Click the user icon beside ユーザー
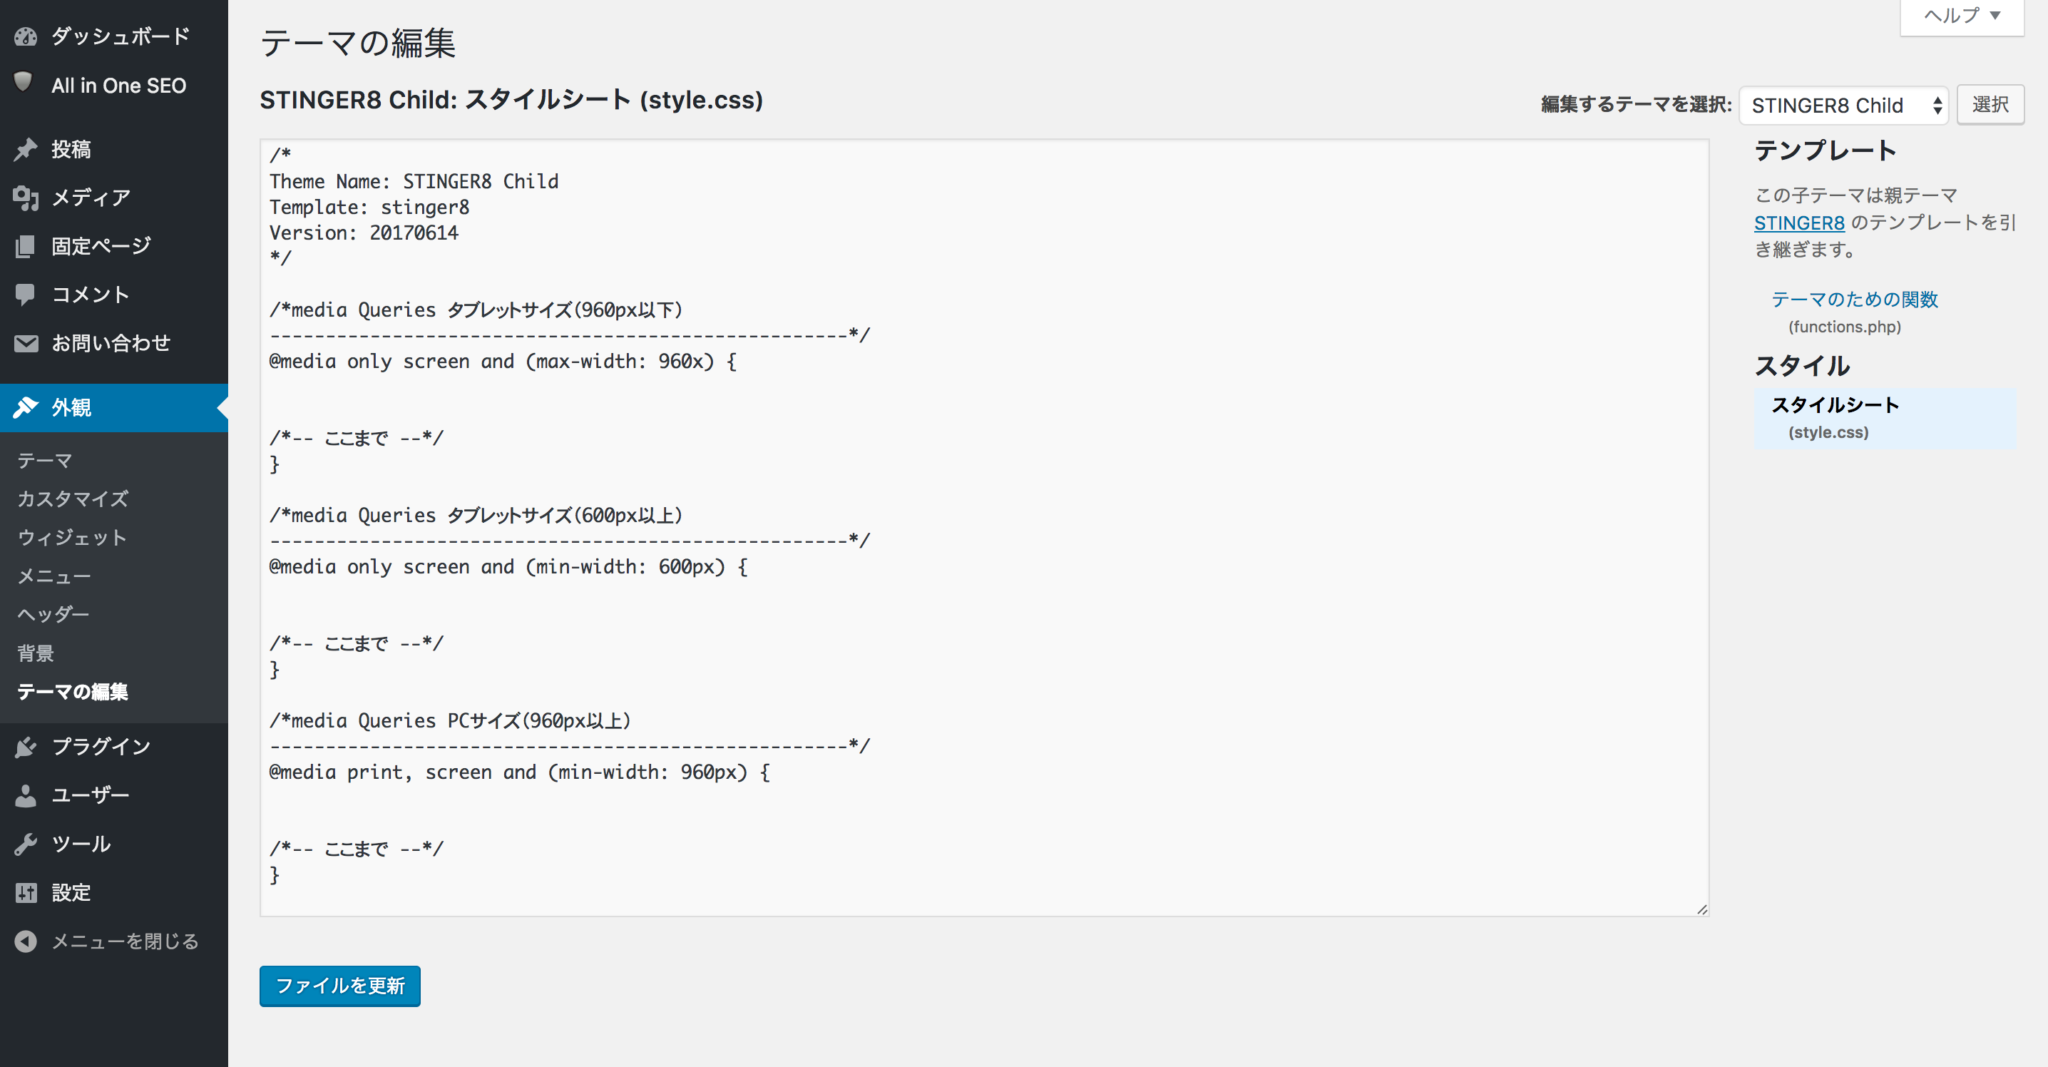The width and height of the screenshot is (2048, 1067). point(26,796)
